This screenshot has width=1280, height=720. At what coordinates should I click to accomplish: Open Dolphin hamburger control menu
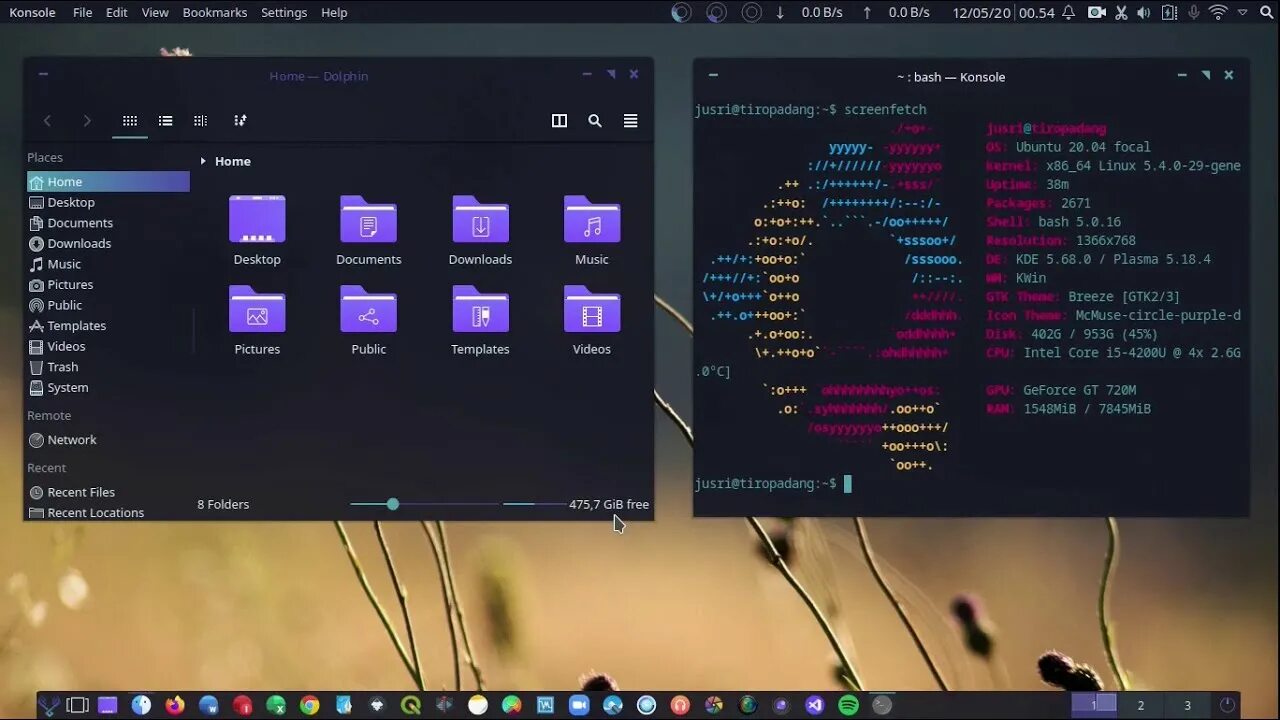pos(630,121)
